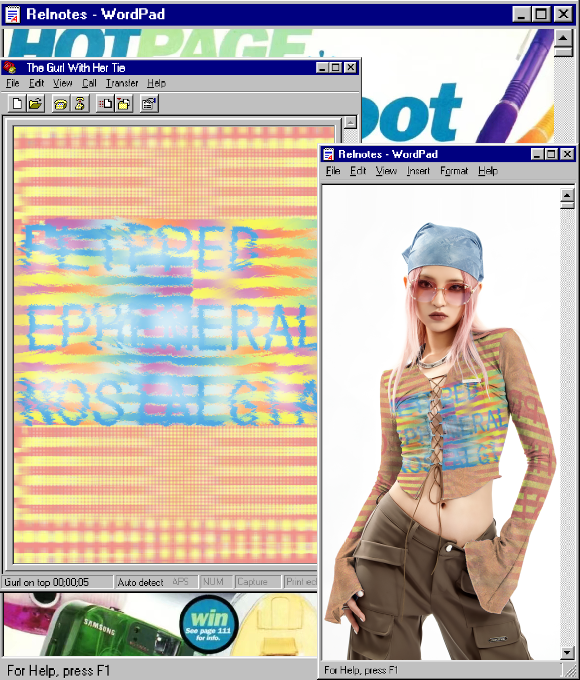Click the Receive file toolbar icon
The width and height of the screenshot is (580, 680).
point(124,104)
